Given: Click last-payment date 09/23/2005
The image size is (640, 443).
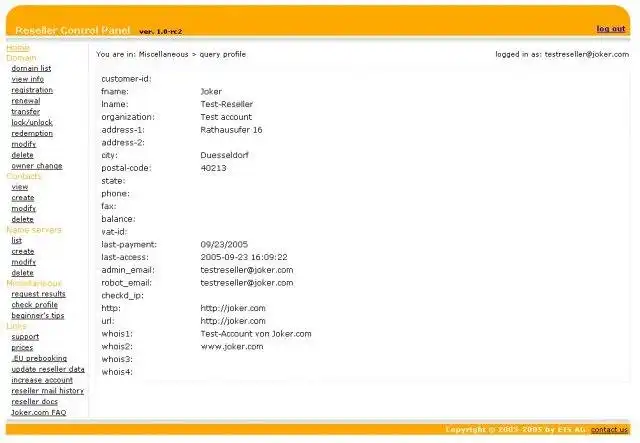Looking at the screenshot, I should pyautogui.click(x=224, y=245).
